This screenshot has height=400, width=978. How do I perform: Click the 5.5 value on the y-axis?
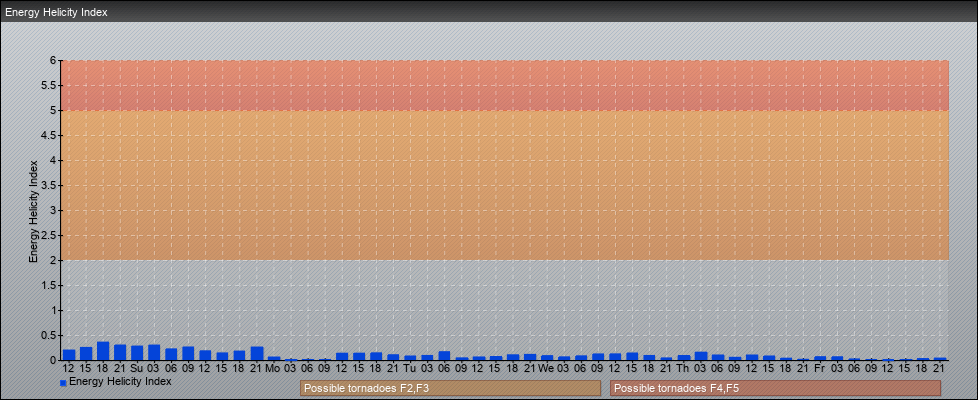50,85
